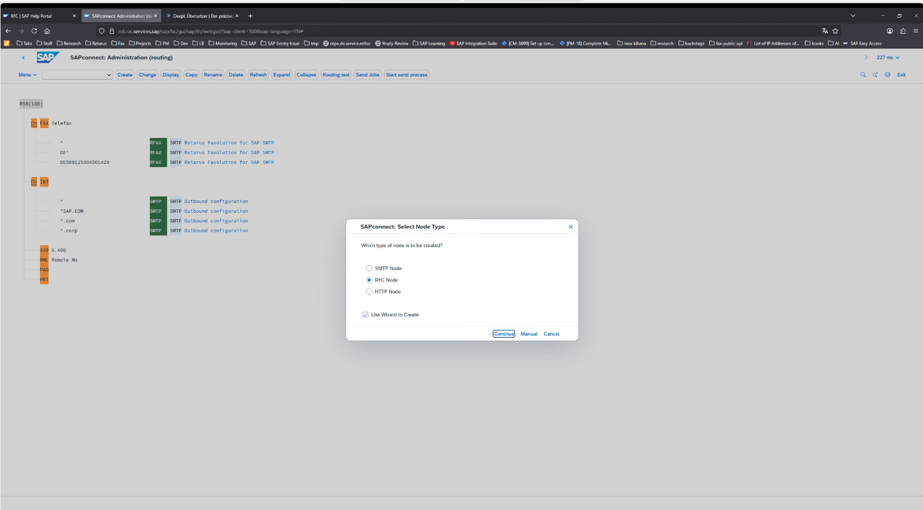923x510 pixels.
Task: Click the Delete toolbar button
Action: [x=235, y=75]
